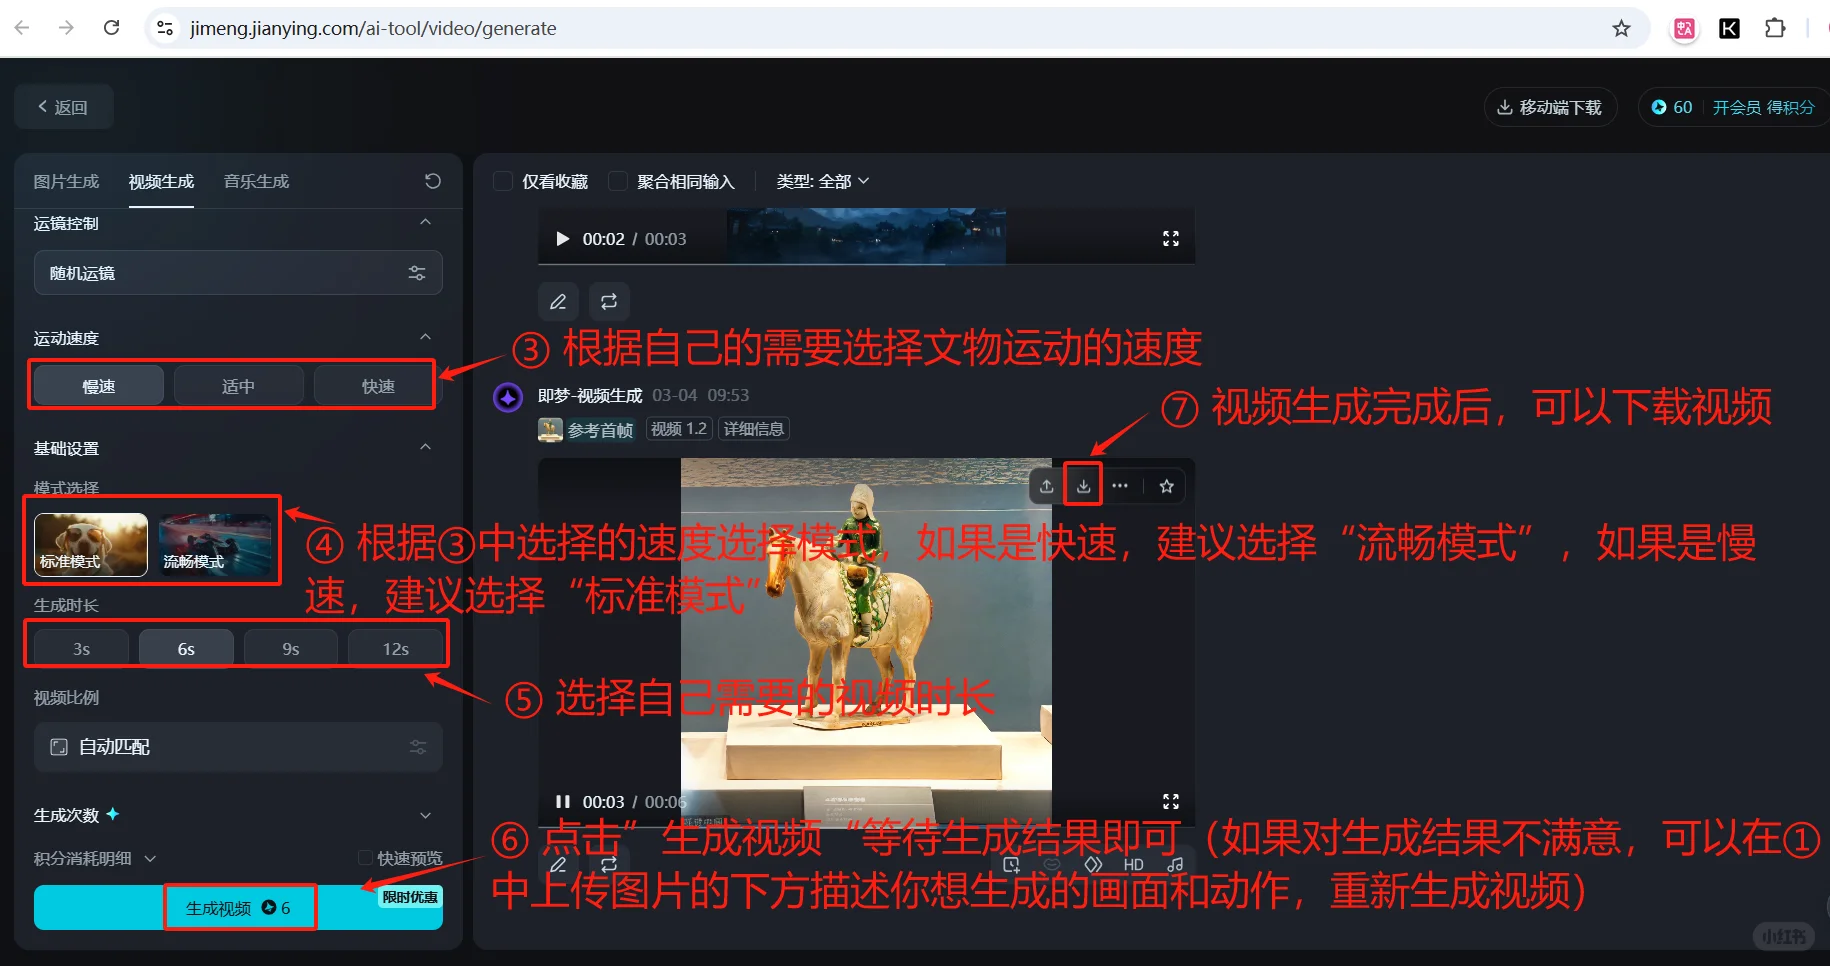Enable the 仅看收藏 checkbox
This screenshot has width=1830, height=966.
click(x=503, y=181)
